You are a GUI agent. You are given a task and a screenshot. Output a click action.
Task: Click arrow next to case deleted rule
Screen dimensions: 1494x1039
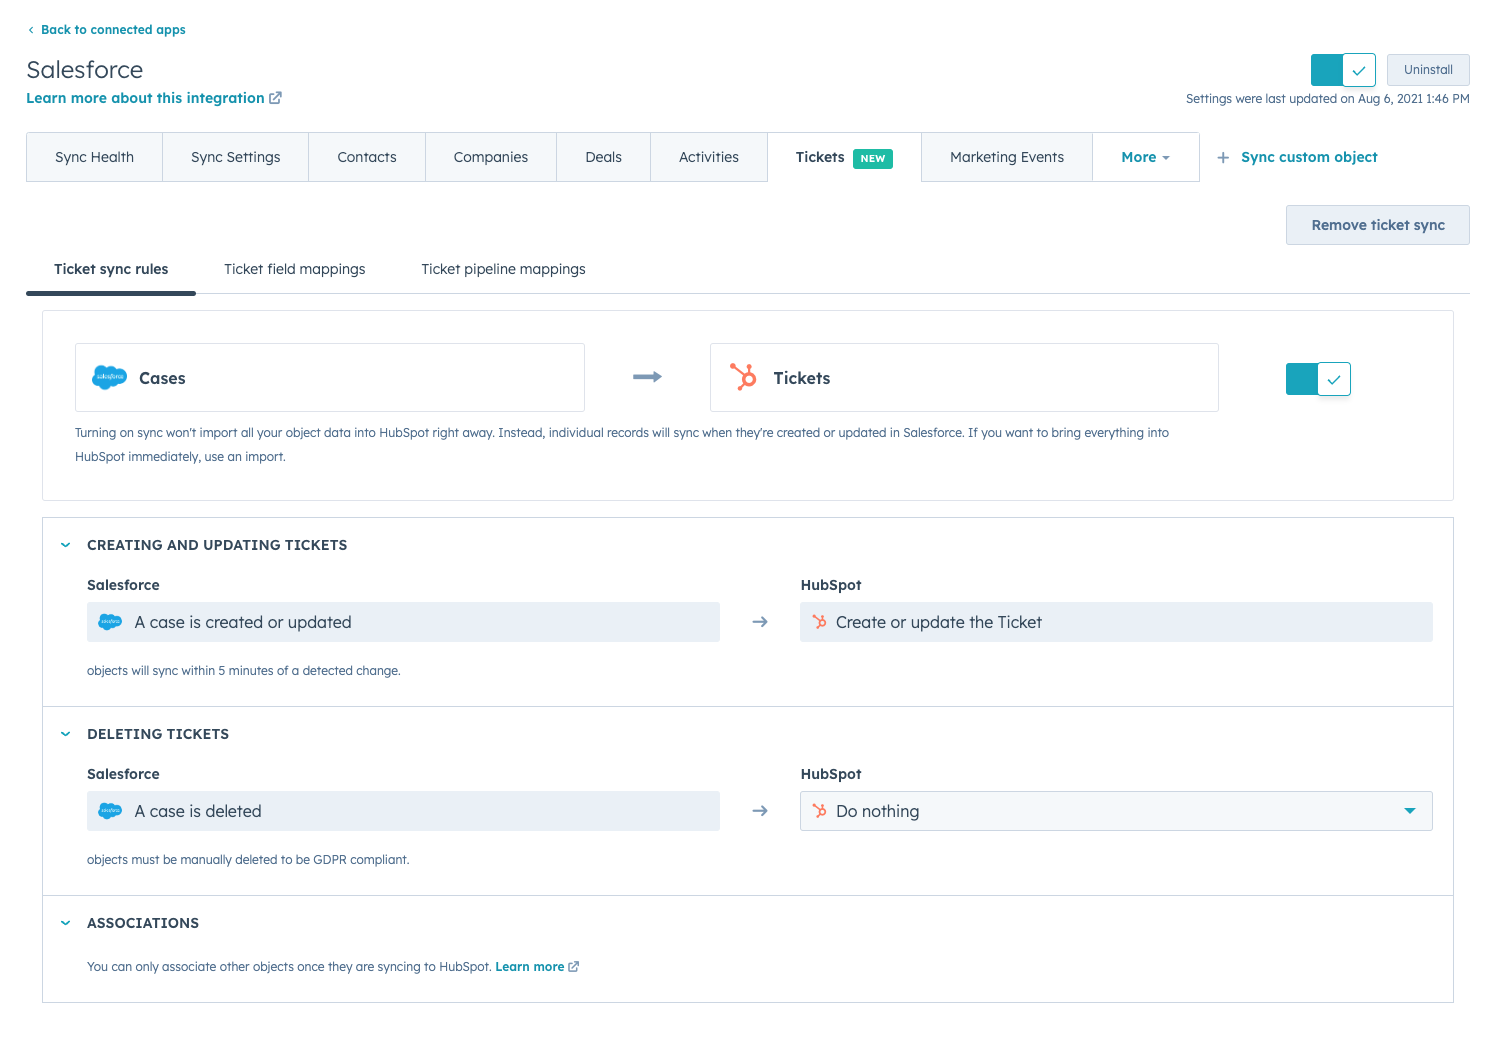[760, 811]
